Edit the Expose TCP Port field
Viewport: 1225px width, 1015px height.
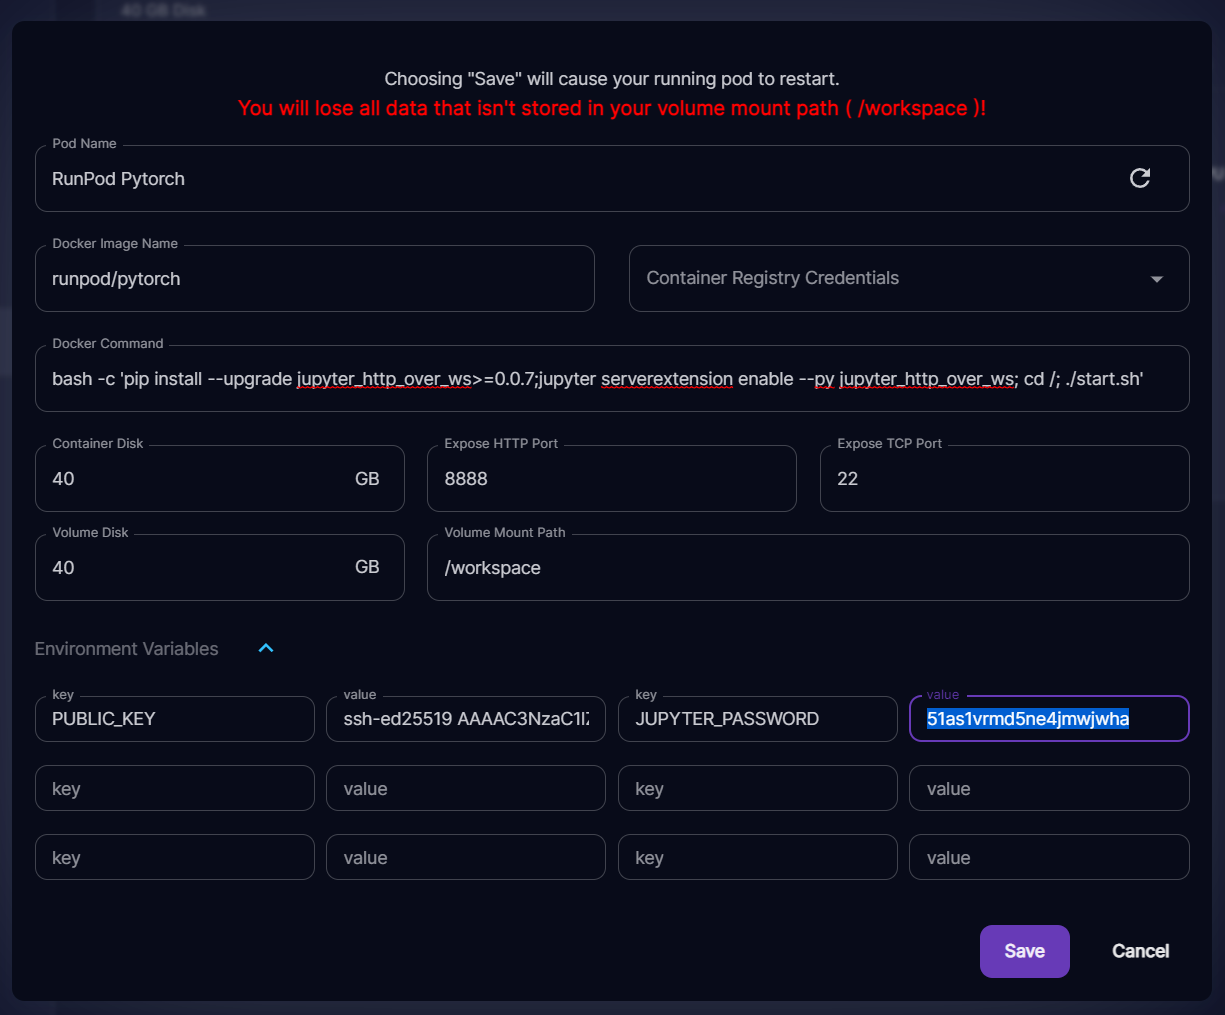tap(1004, 479)
